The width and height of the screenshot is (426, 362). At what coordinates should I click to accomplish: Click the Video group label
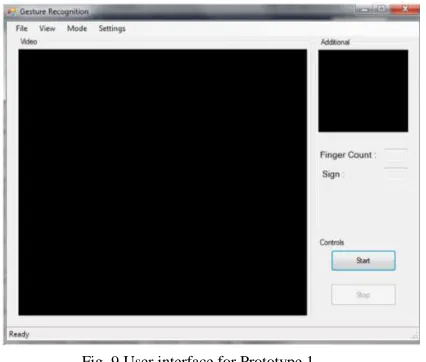point(29,42)
